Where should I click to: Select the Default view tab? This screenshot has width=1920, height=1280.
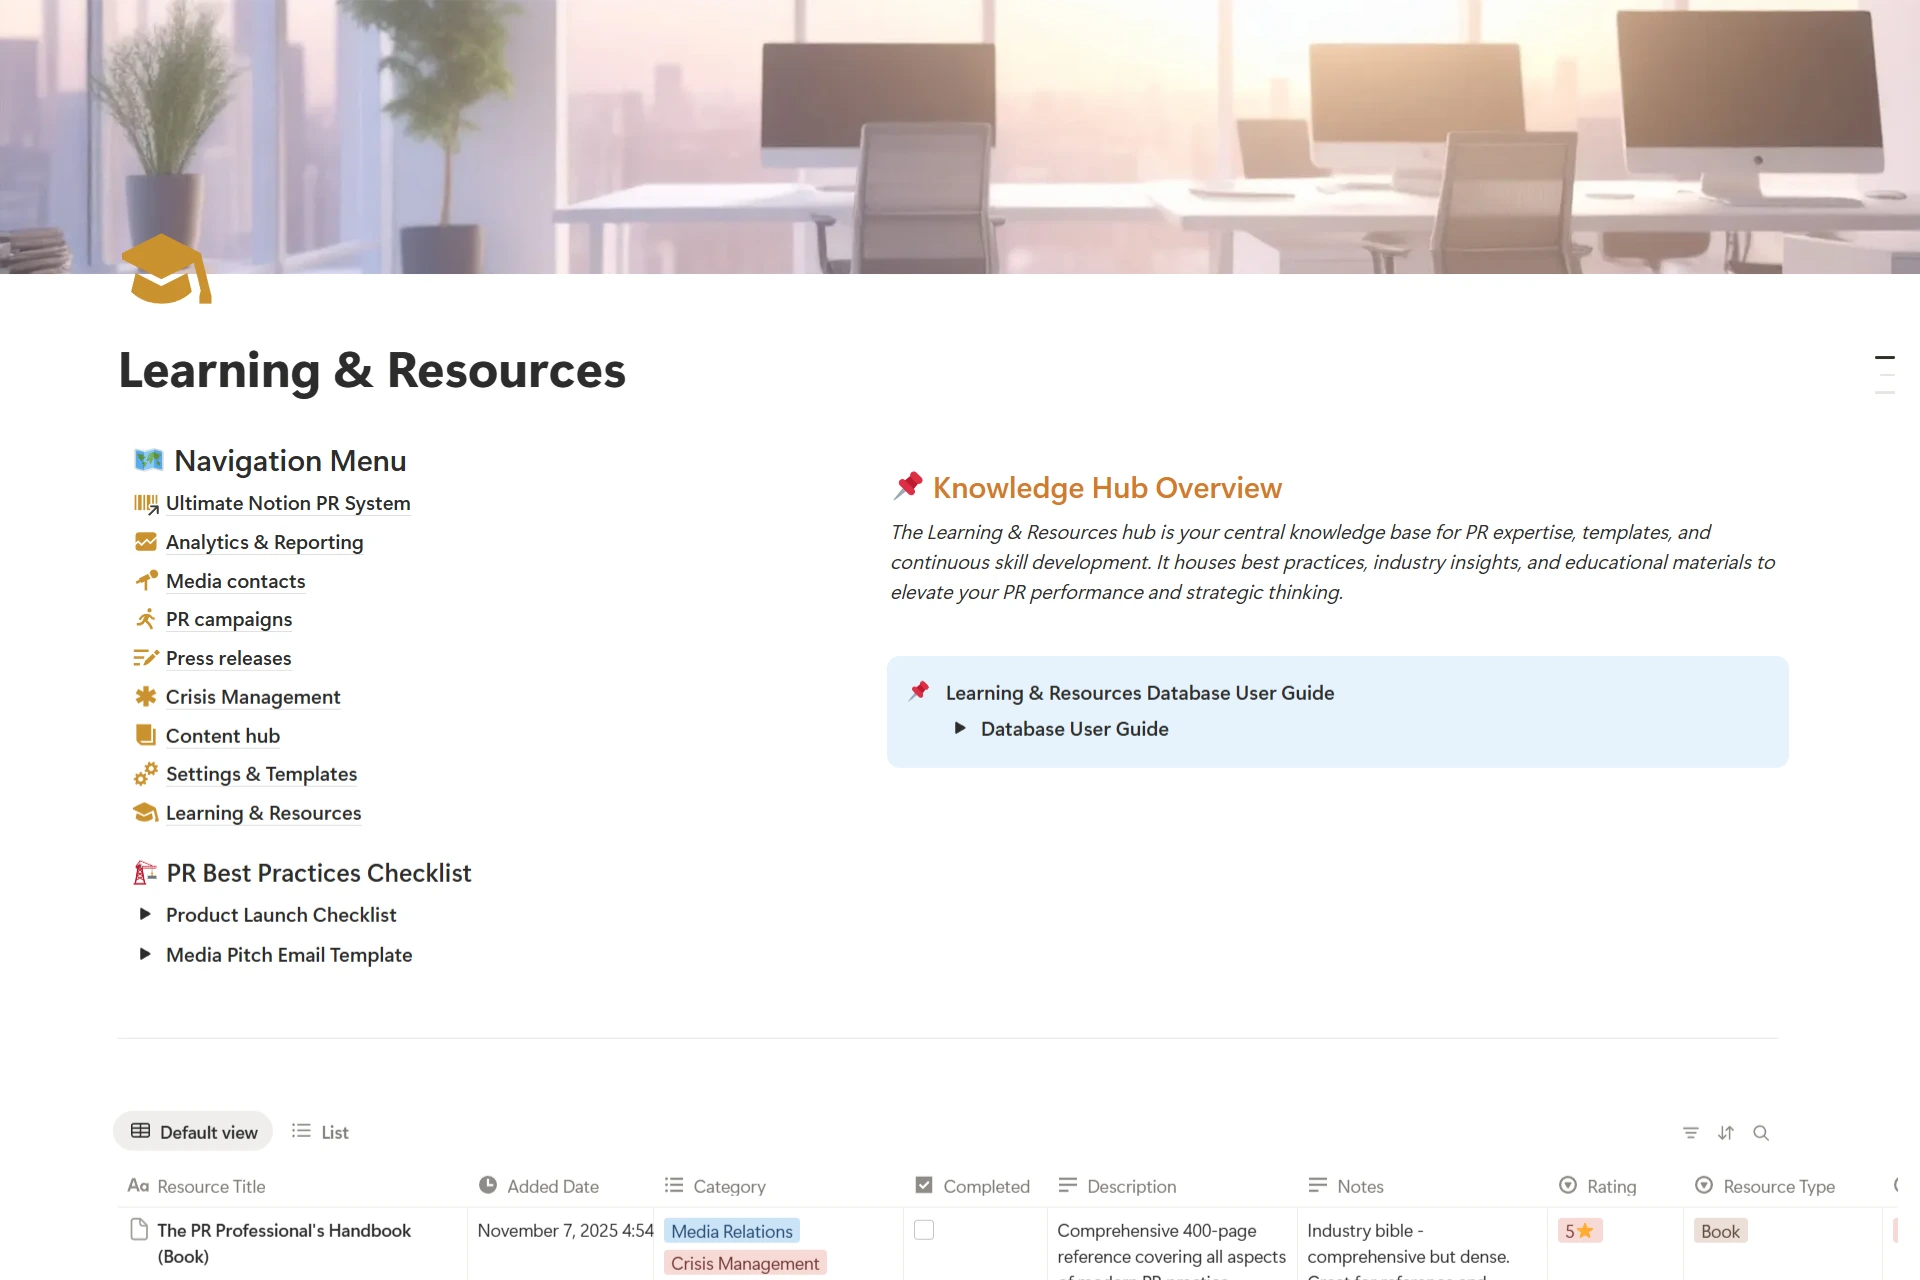tap(194, 1132)
